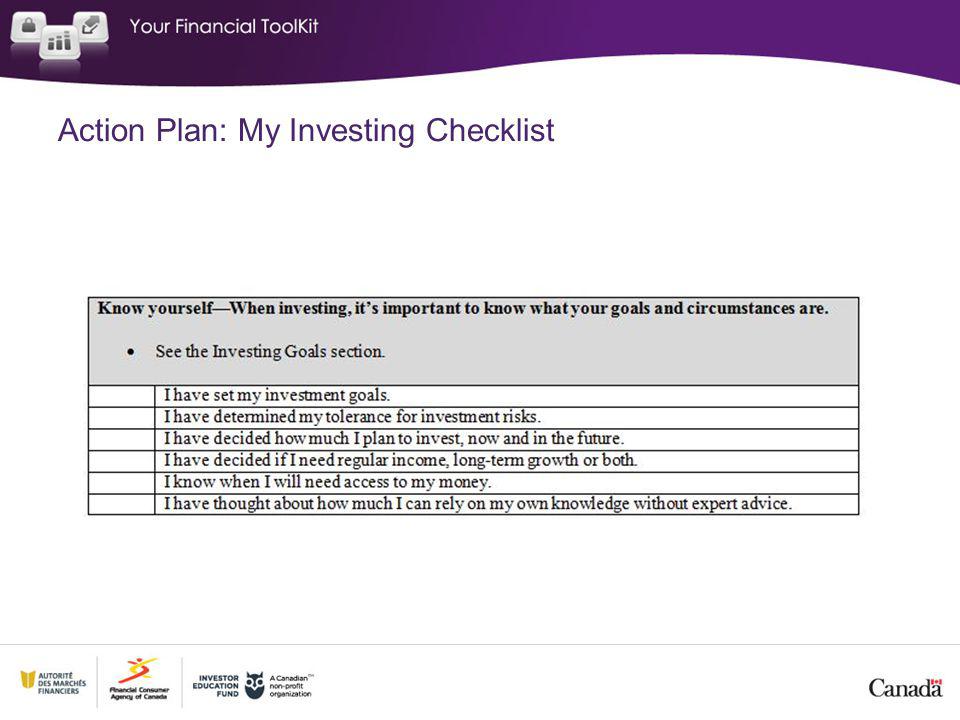Image resolution: width=960 pixels, height=720 pixels.
Task: Check box for how much I plan to invest
Action: 121,440
